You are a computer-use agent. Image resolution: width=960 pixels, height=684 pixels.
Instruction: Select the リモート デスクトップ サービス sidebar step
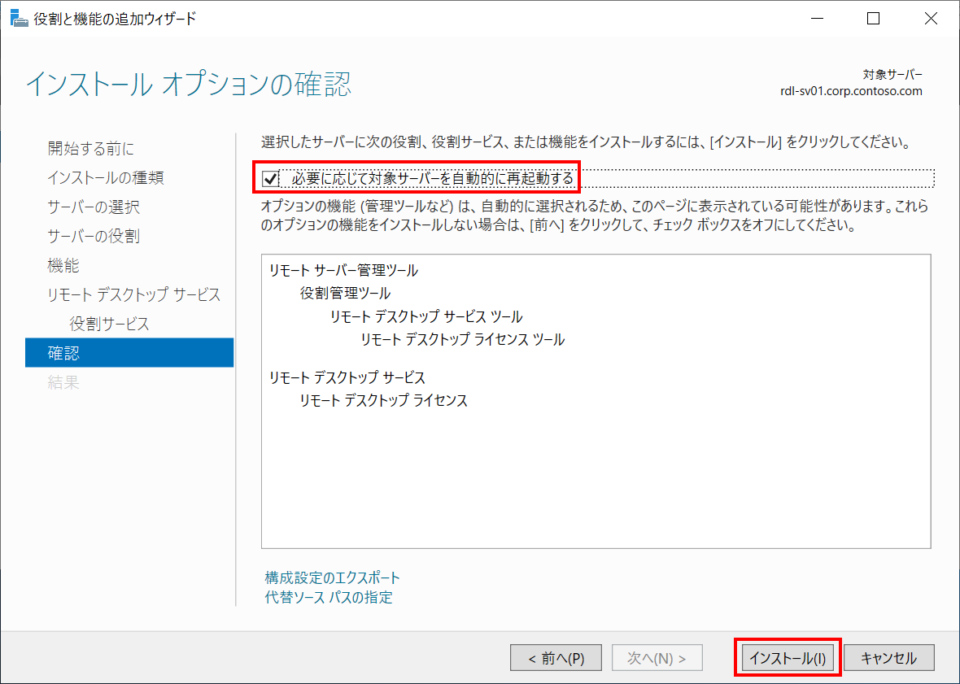coord(134,295)
